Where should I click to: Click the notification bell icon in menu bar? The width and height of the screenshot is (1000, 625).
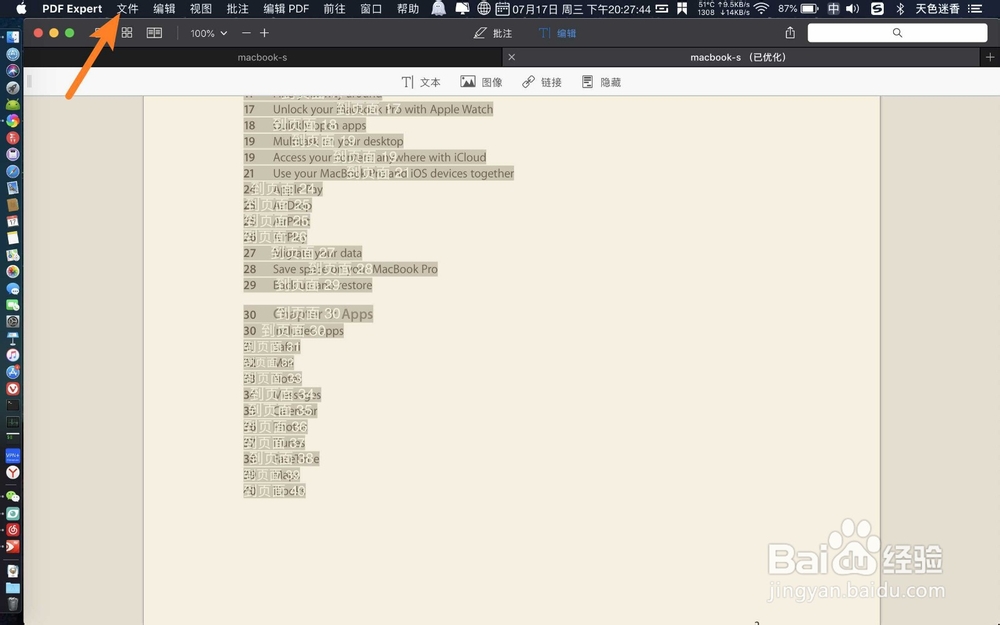click(439, 8)
